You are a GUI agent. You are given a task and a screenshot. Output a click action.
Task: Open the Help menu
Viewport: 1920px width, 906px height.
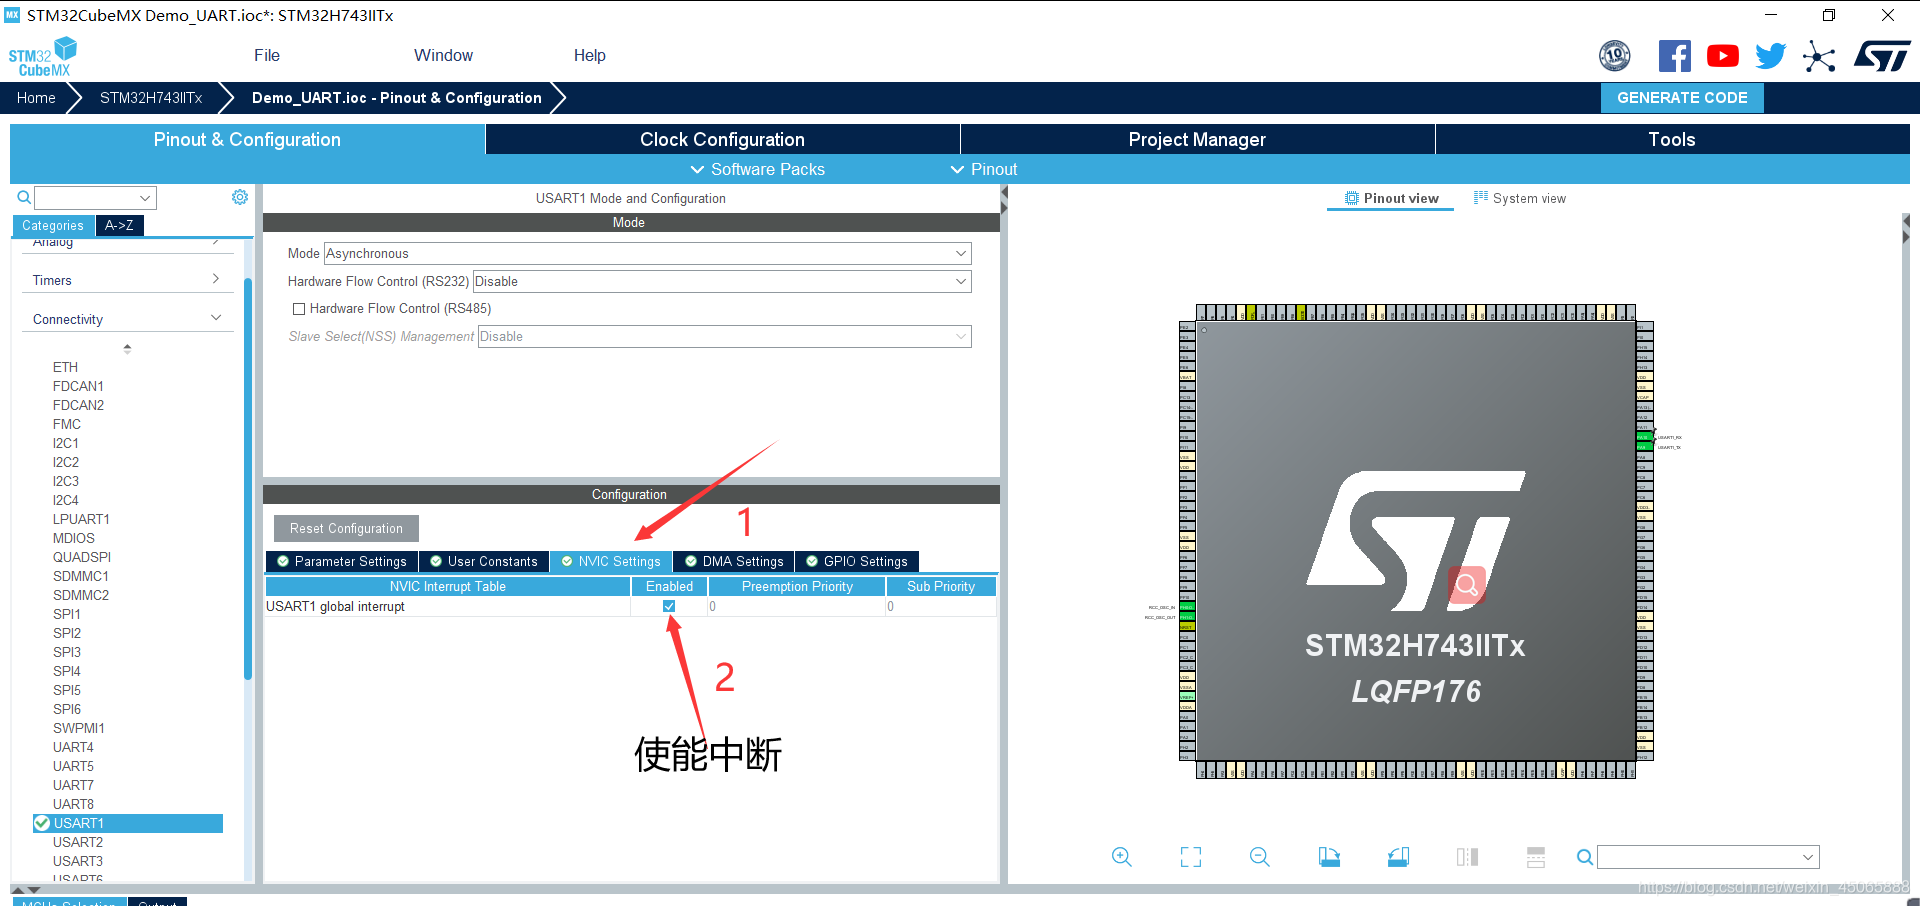pos(589,56)
